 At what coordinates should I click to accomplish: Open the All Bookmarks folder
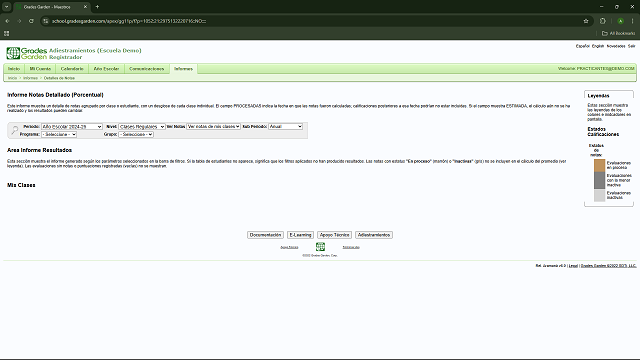pyautogui.click(x=618, y=33)
